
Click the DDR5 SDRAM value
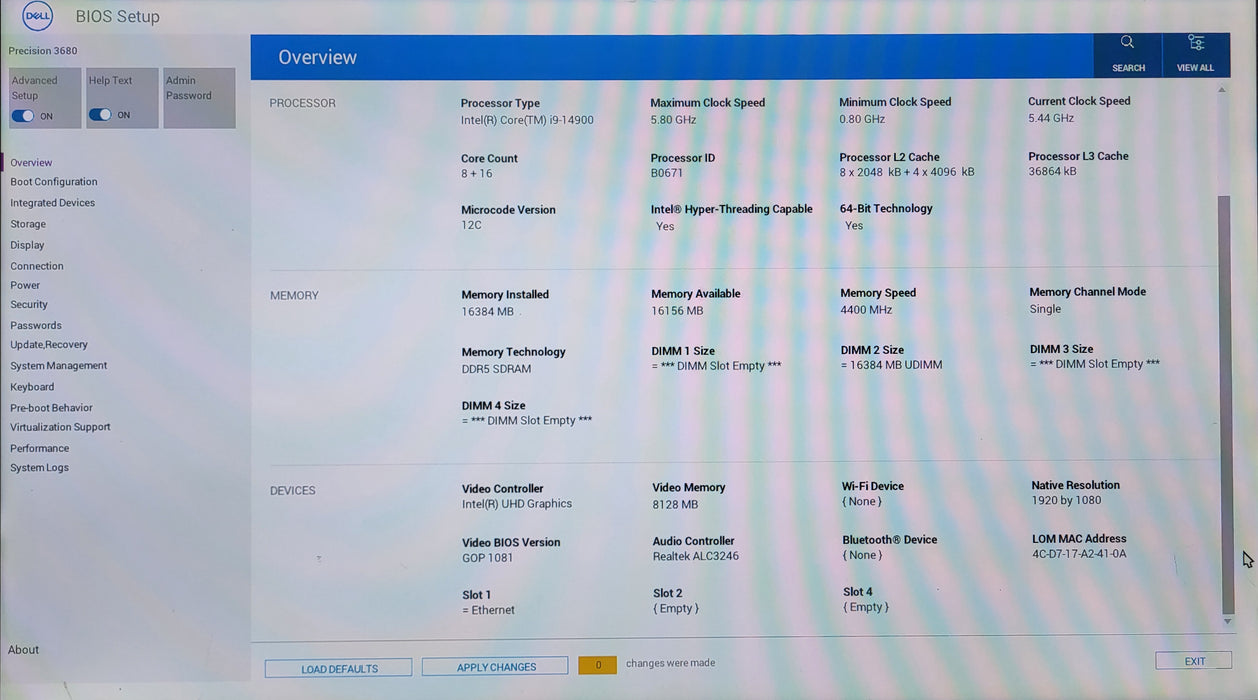point(496,369)
